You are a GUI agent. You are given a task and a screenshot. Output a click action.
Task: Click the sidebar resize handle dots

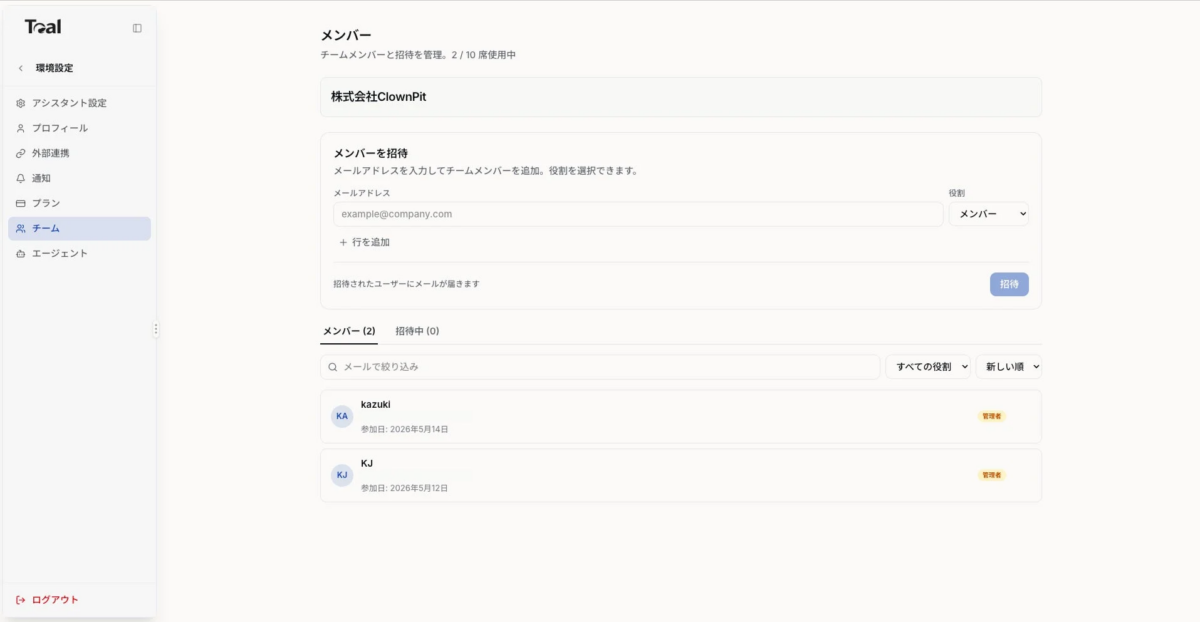tap(155, 329)
